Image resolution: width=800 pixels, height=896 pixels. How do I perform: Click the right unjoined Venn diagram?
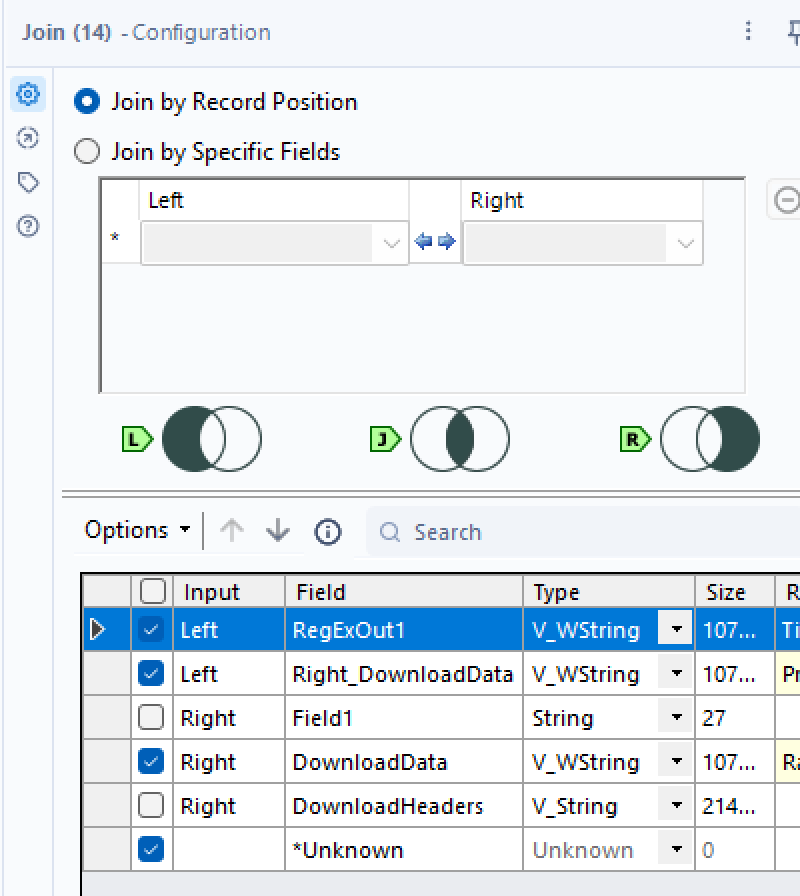point(710,439)
